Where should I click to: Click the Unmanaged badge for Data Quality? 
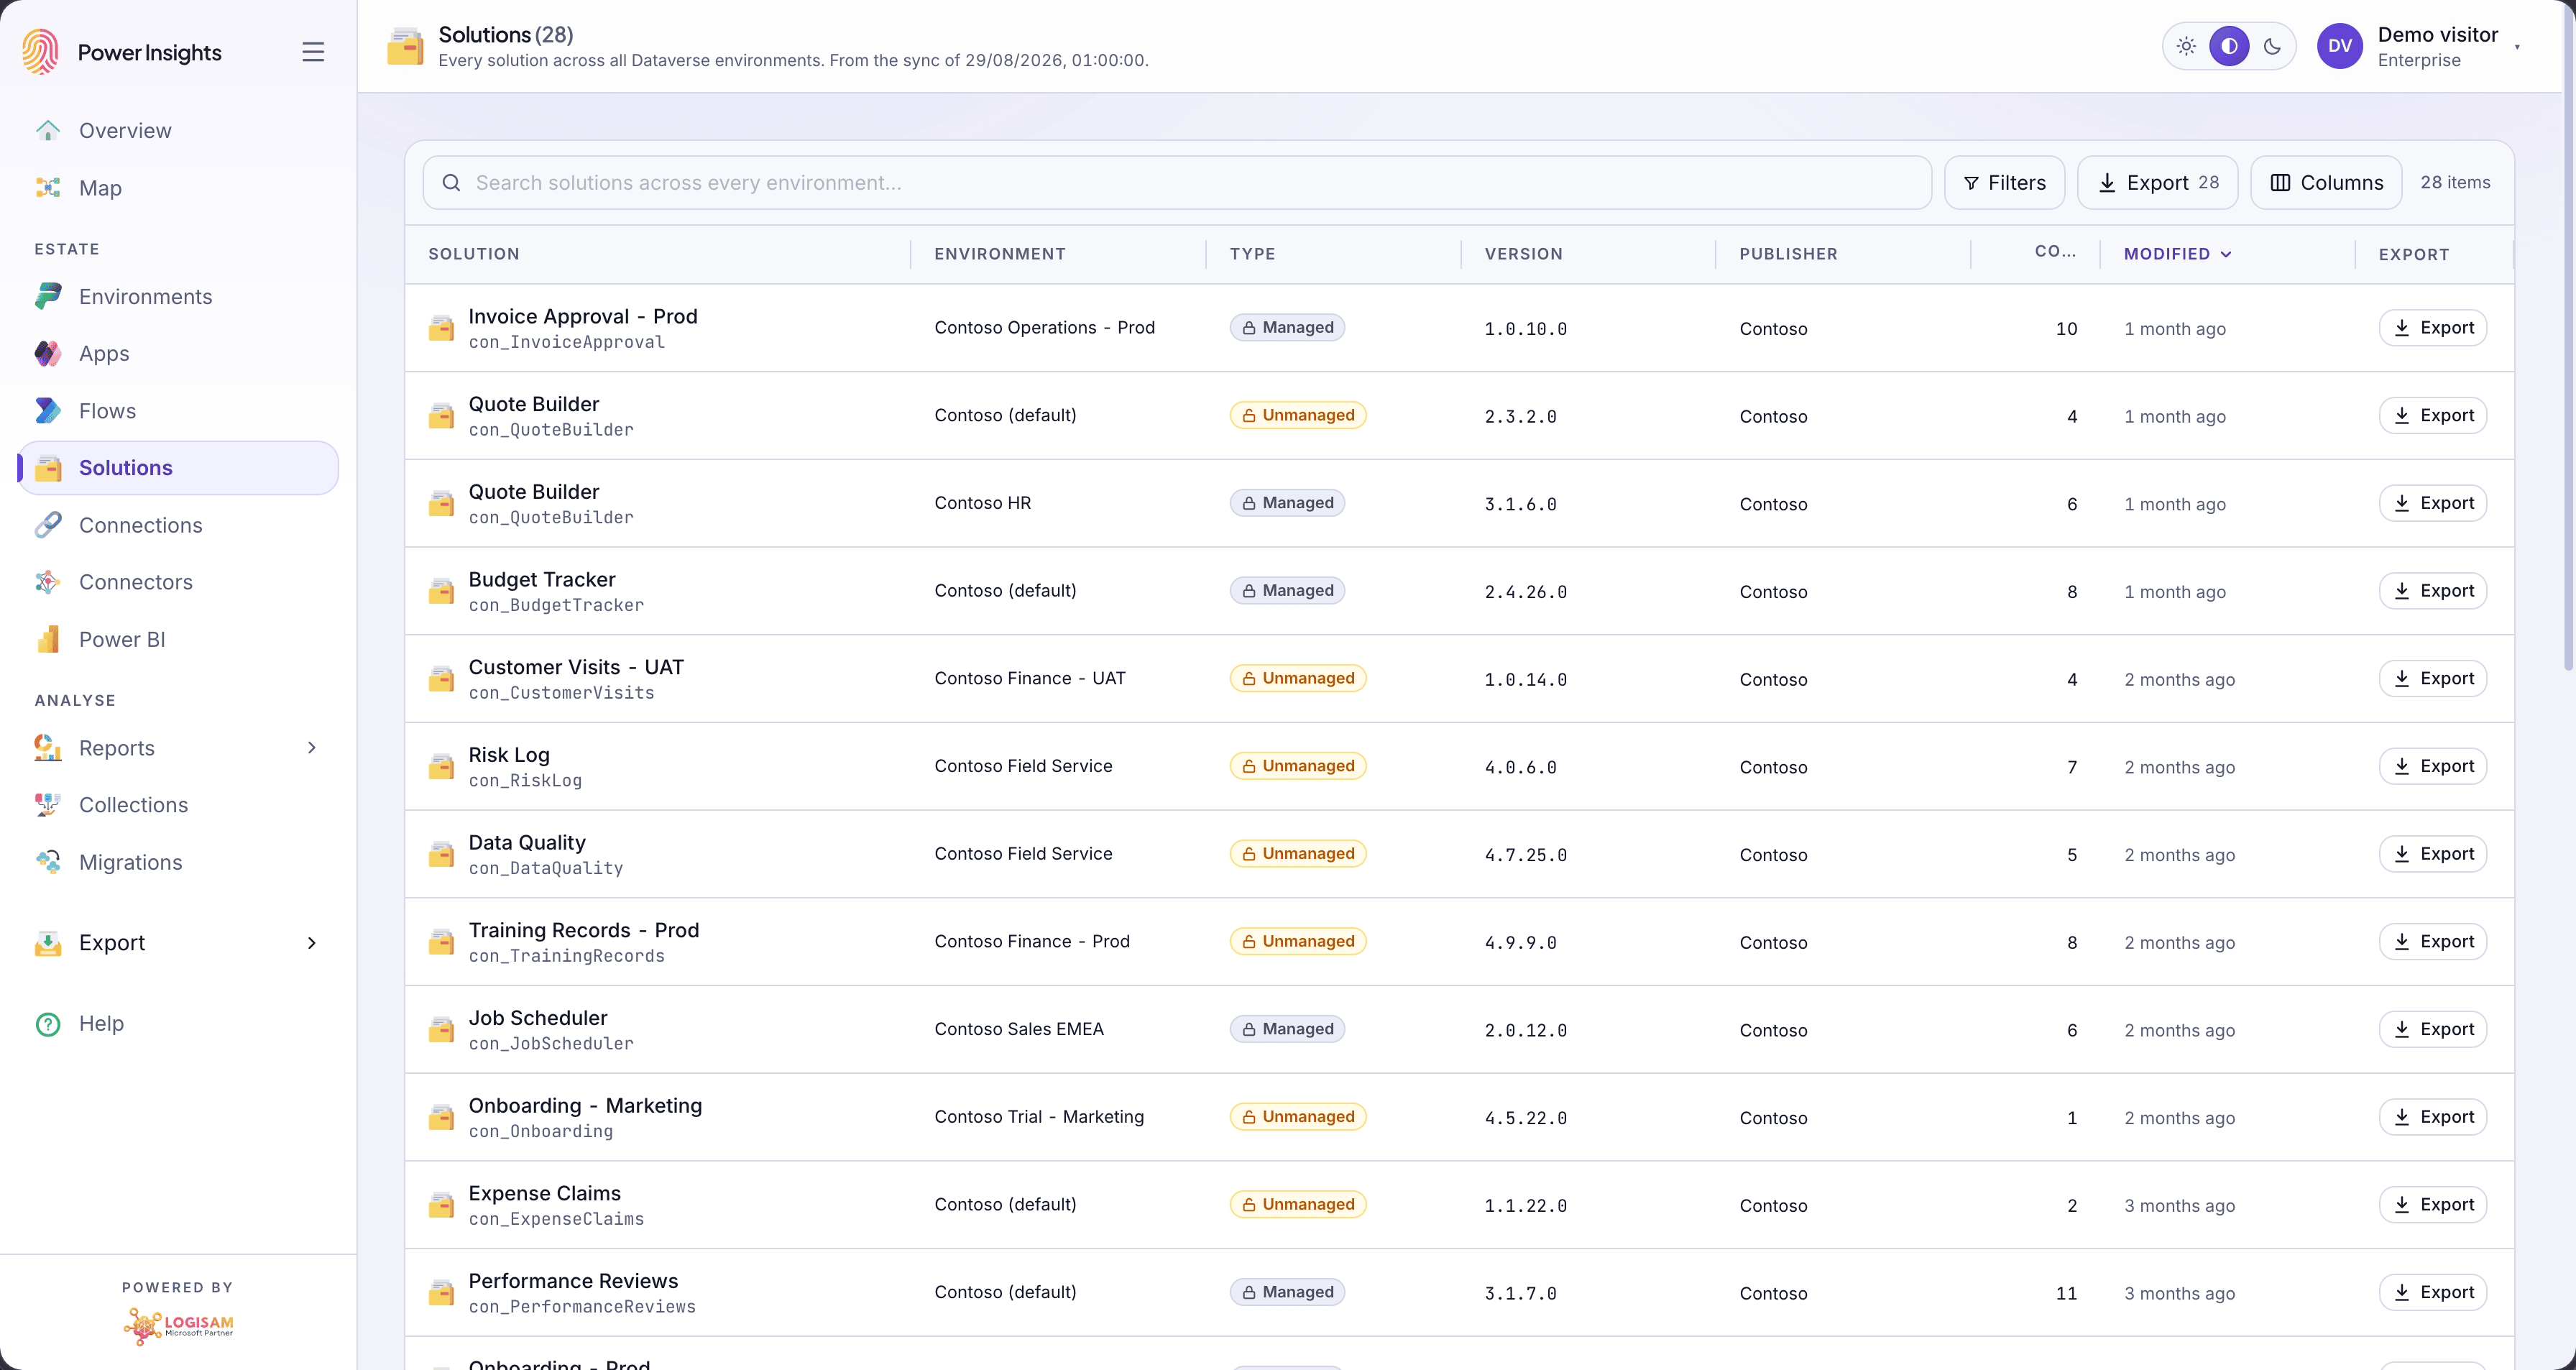1298,854
